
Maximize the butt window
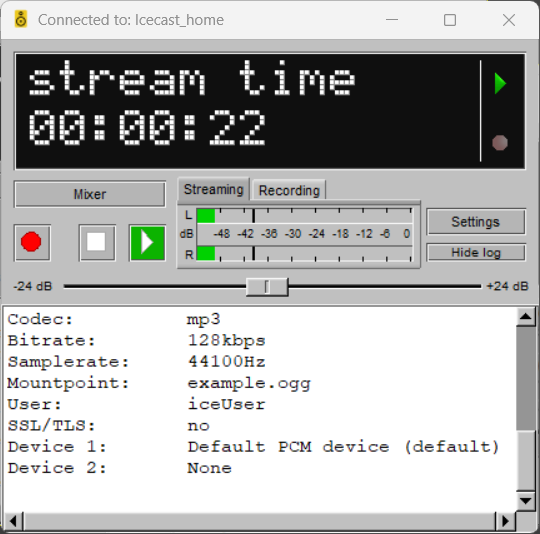450,20
